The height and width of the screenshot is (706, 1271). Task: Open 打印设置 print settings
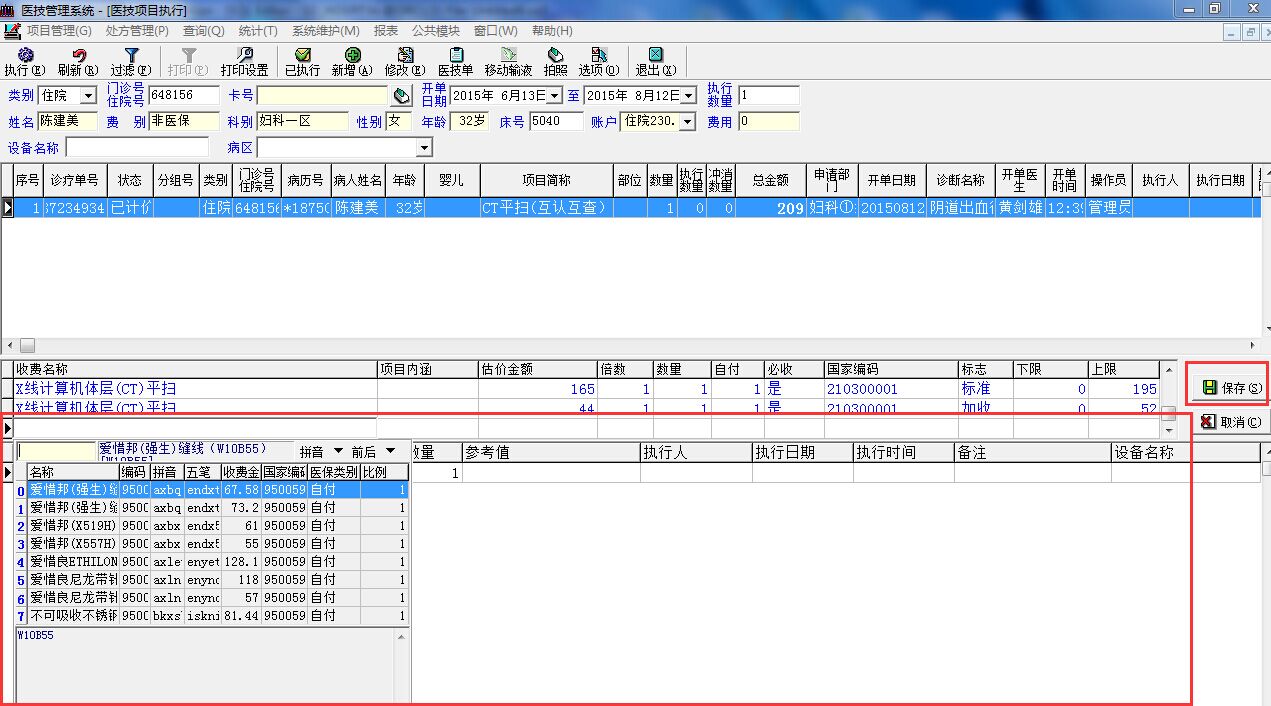click(244, 61)
